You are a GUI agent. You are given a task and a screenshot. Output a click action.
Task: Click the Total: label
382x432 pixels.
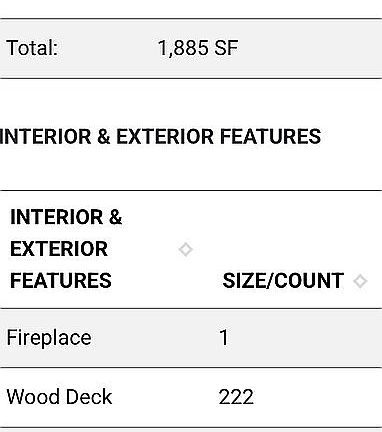pyautogui.click(x=32, y=48)
